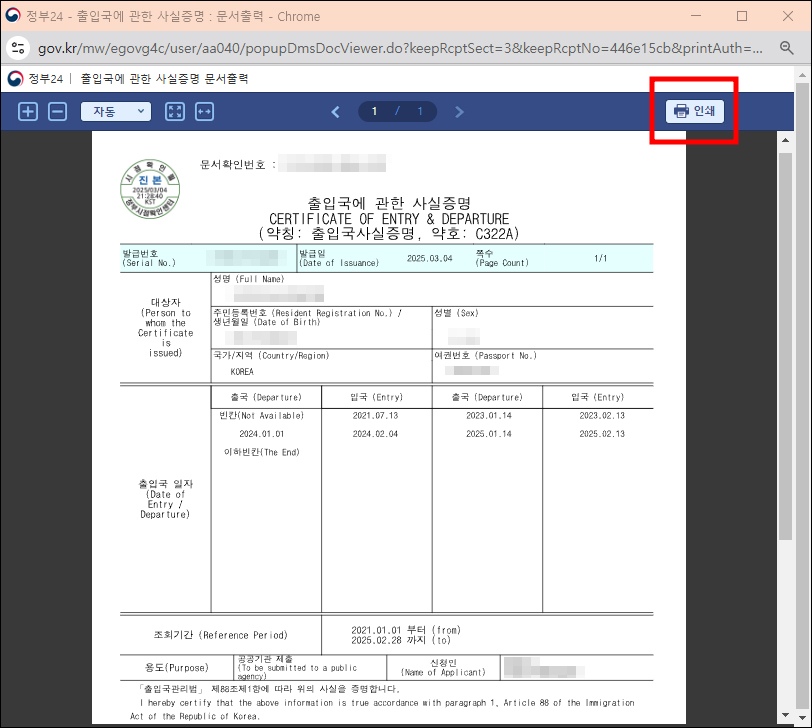Viewport: 812px width, 728px height.
Task: Open the 자동 zoom level dropdown
Action: click(116, 111)
